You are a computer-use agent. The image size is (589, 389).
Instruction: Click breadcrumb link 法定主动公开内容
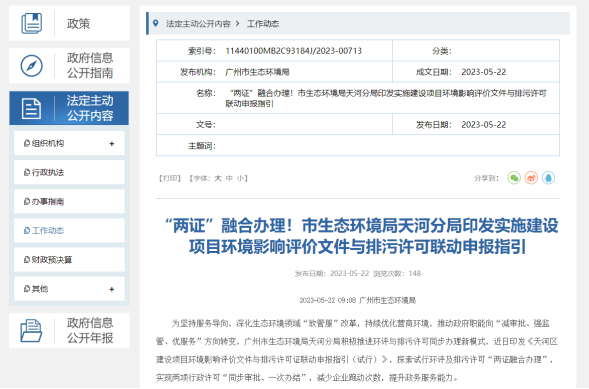[198, 24]
